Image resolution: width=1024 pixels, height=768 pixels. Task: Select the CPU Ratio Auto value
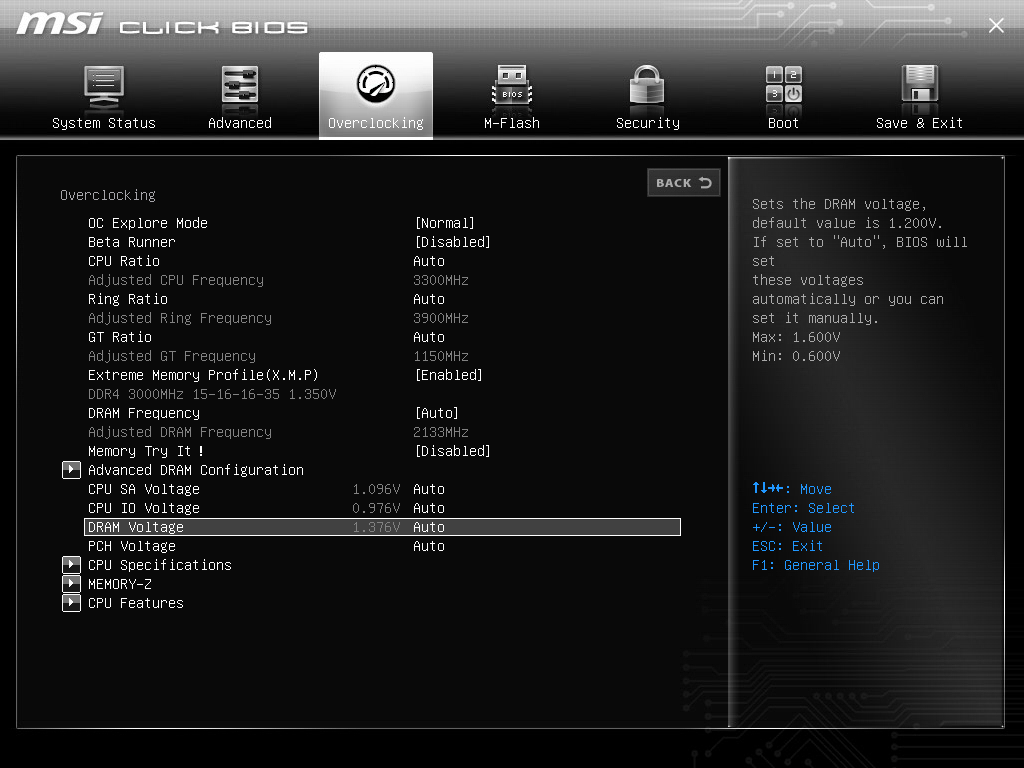[429, 261]
